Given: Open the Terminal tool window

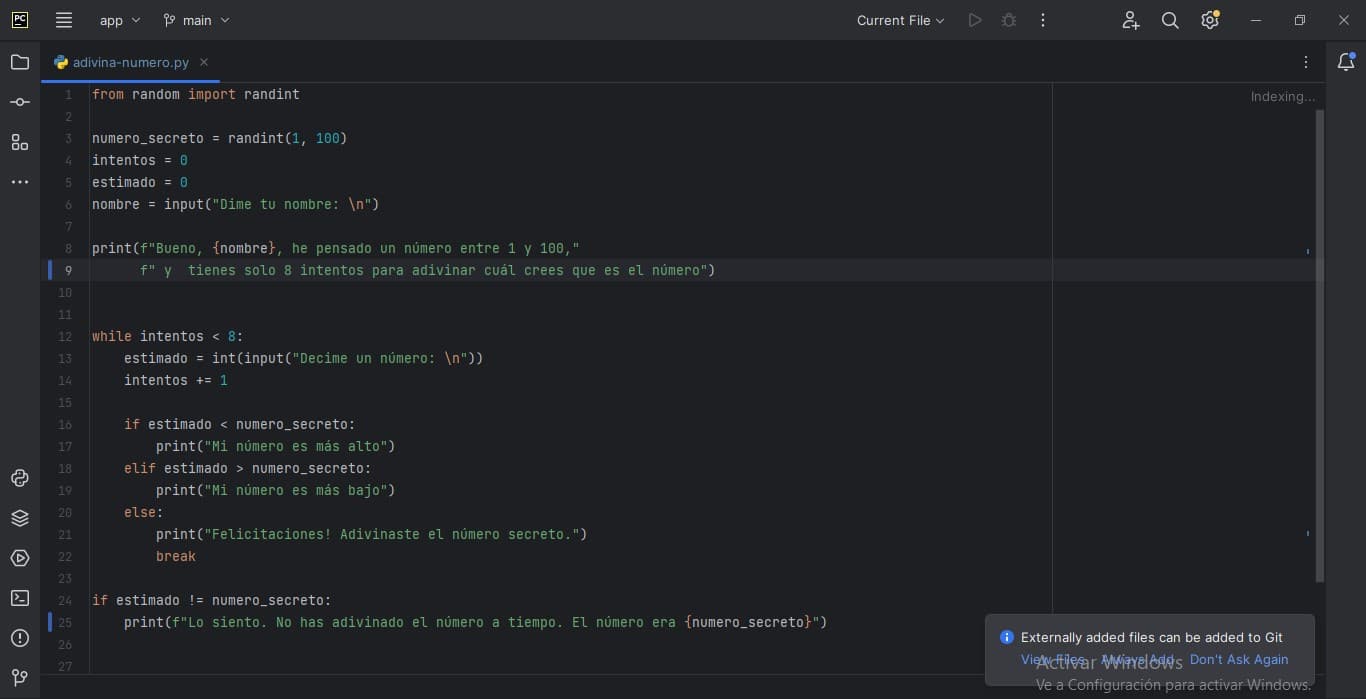Looking at the screenshot, I should [x=20, y=598].
